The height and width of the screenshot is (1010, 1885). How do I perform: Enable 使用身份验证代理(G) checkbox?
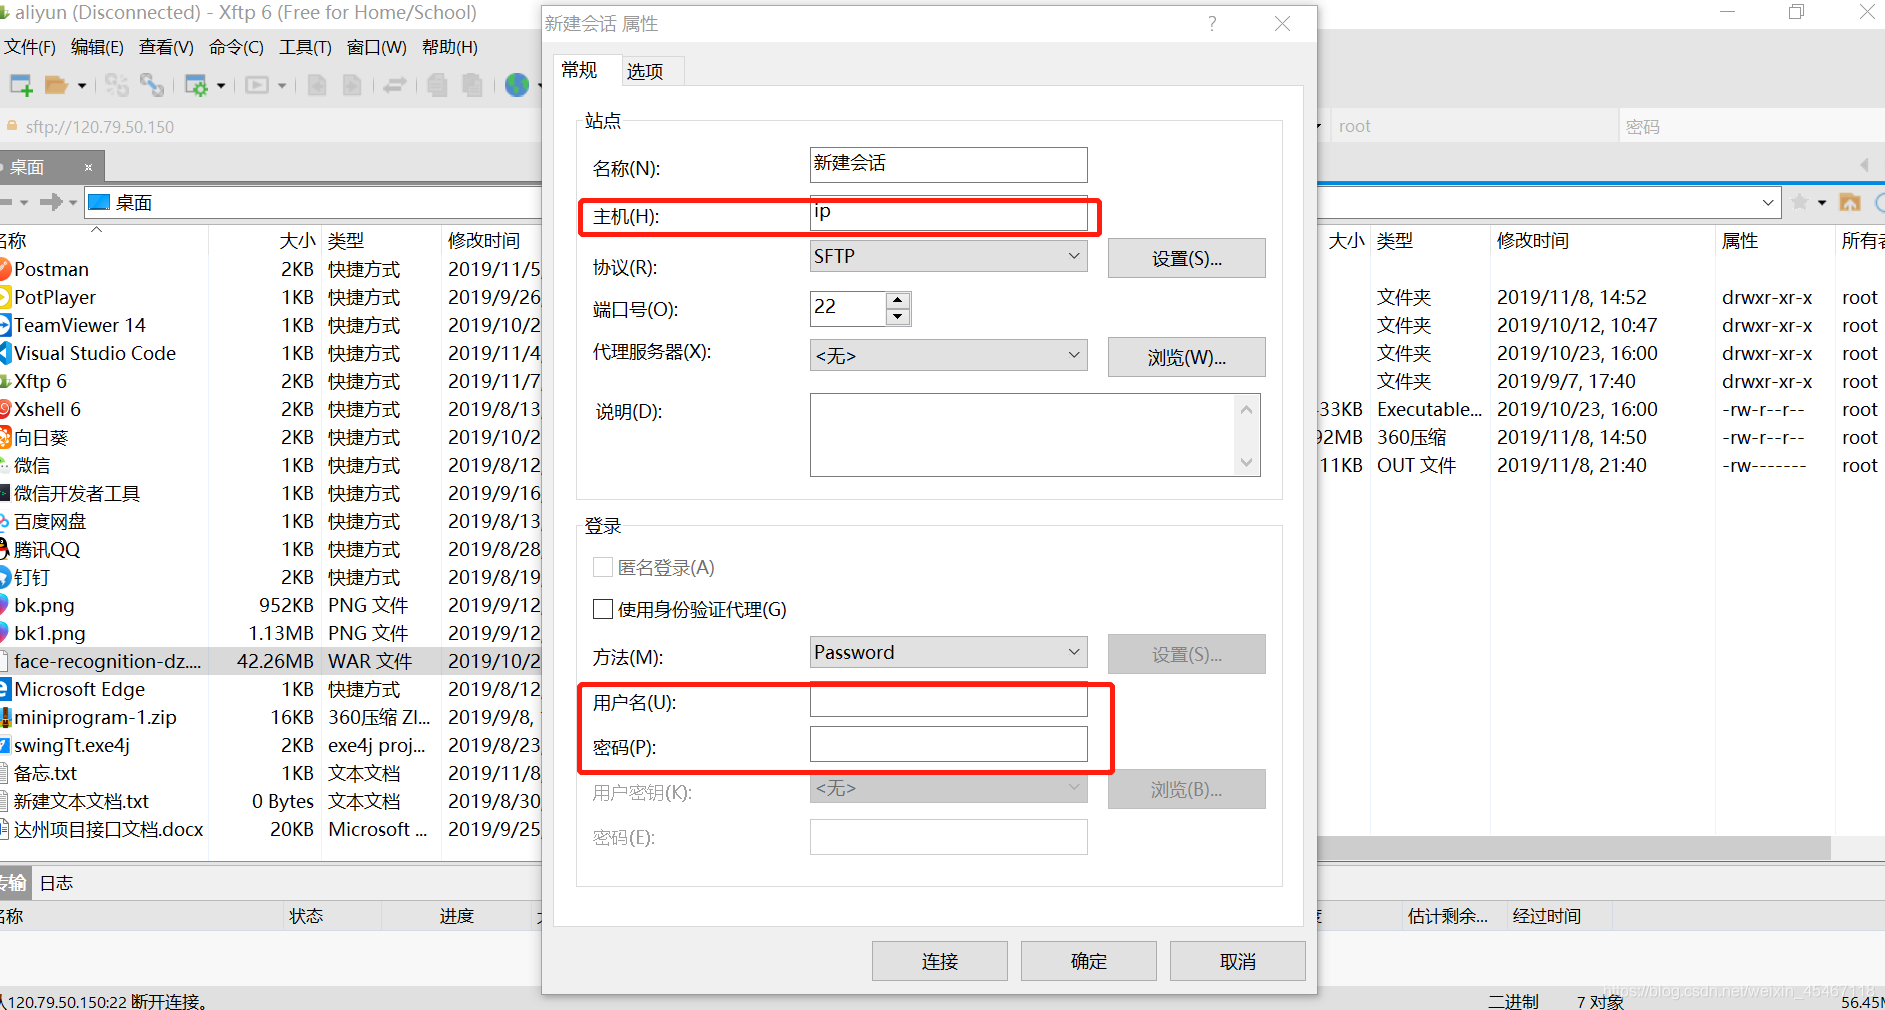point(603,609)
